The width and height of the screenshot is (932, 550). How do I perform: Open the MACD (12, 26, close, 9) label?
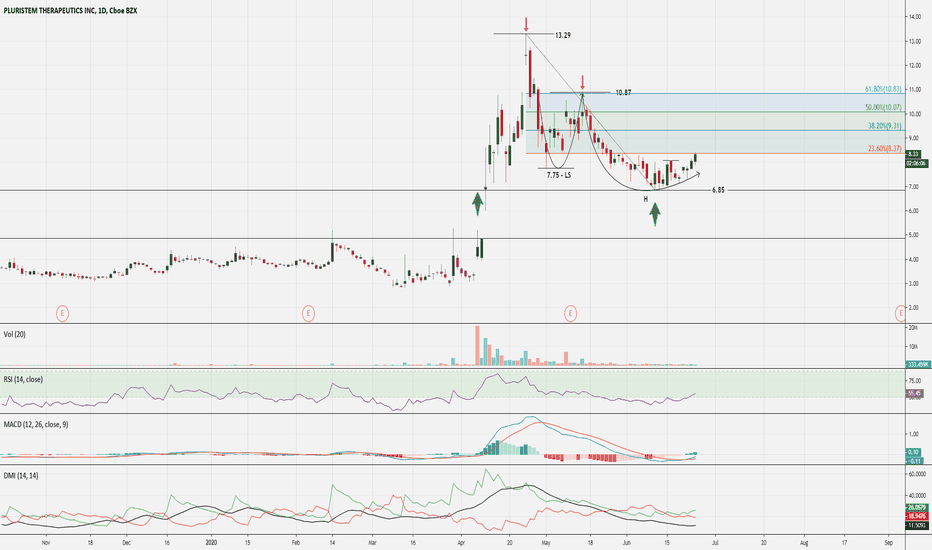(36, 425)
